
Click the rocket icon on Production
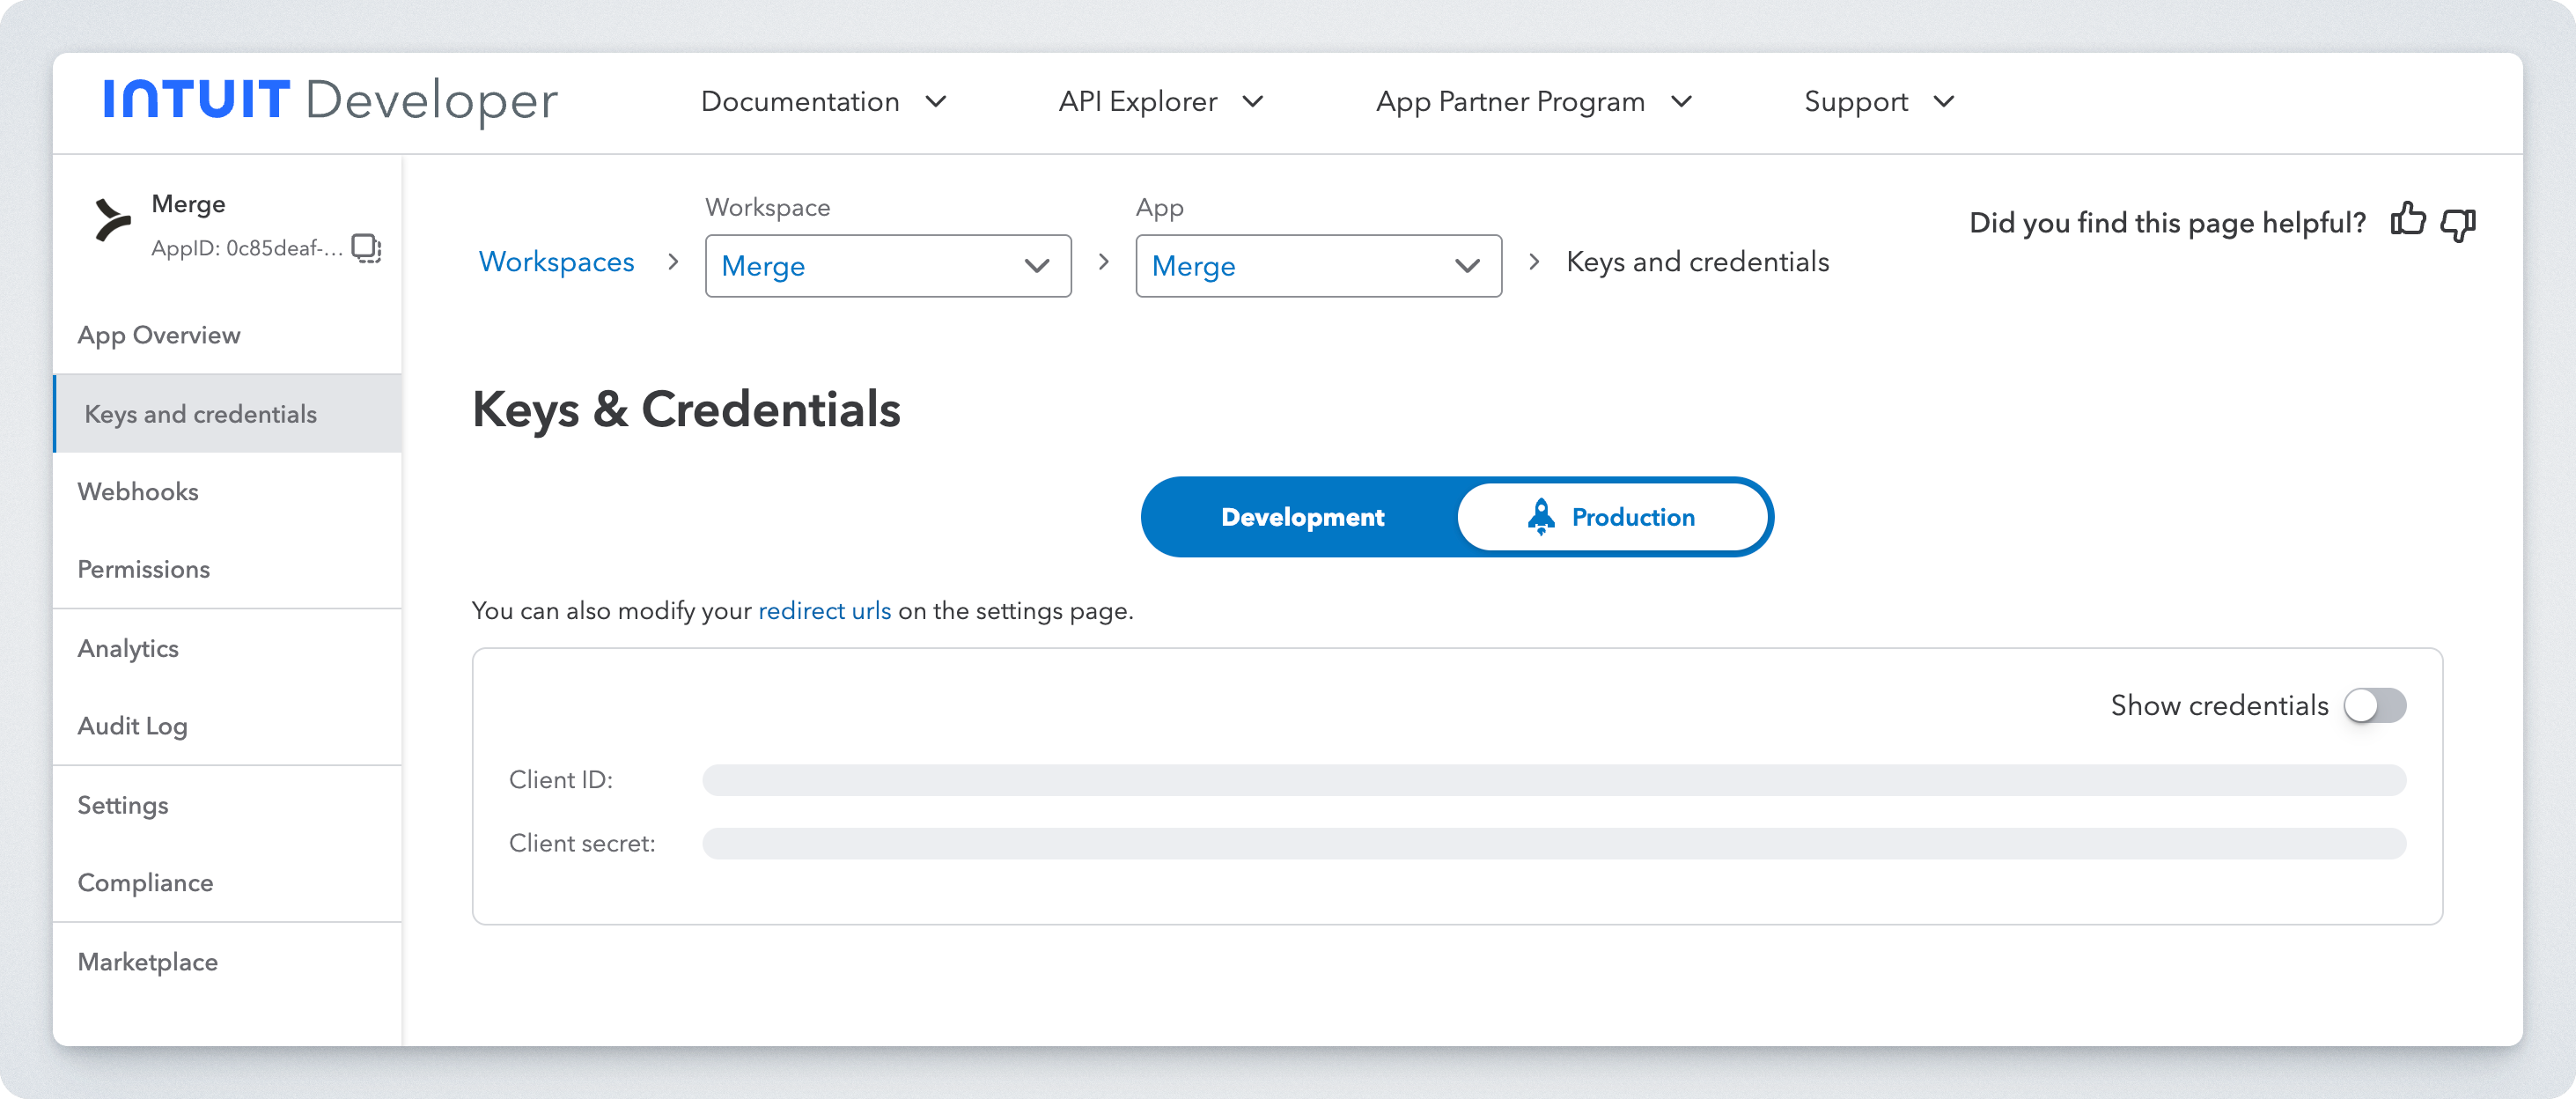pos(1541,517)
